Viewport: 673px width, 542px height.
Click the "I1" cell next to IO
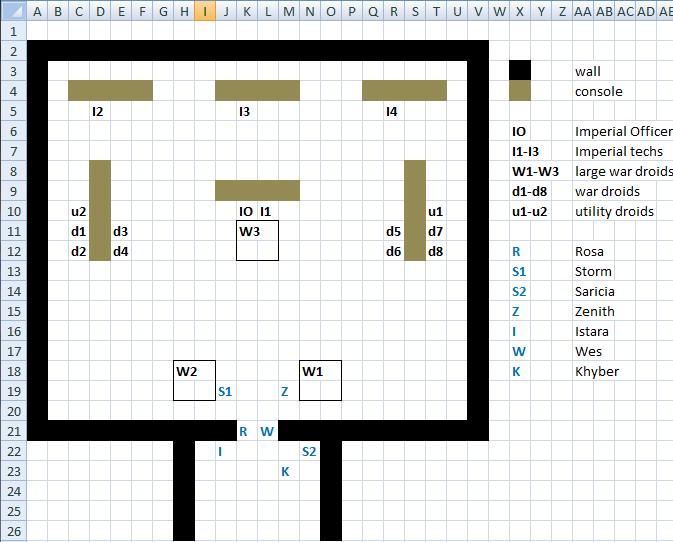[x=268, y=212]
